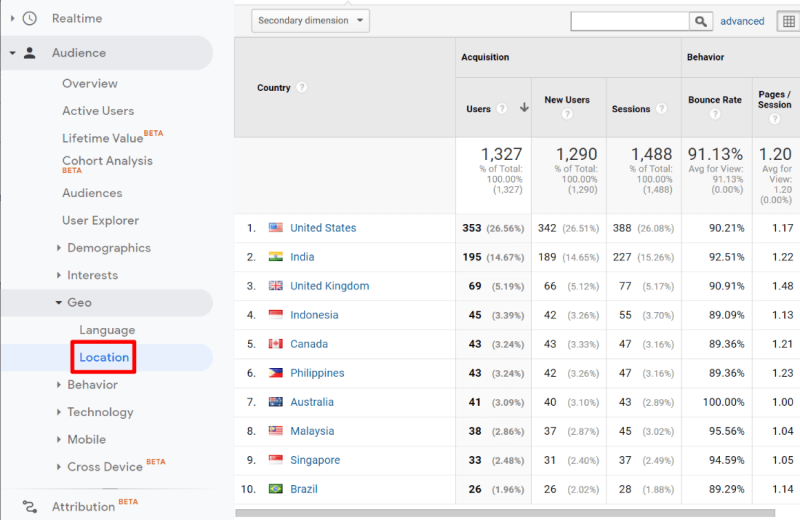Viewport: 800px width, 520px height.
Task: Open the User Explorer report
Action: point(101,220)
